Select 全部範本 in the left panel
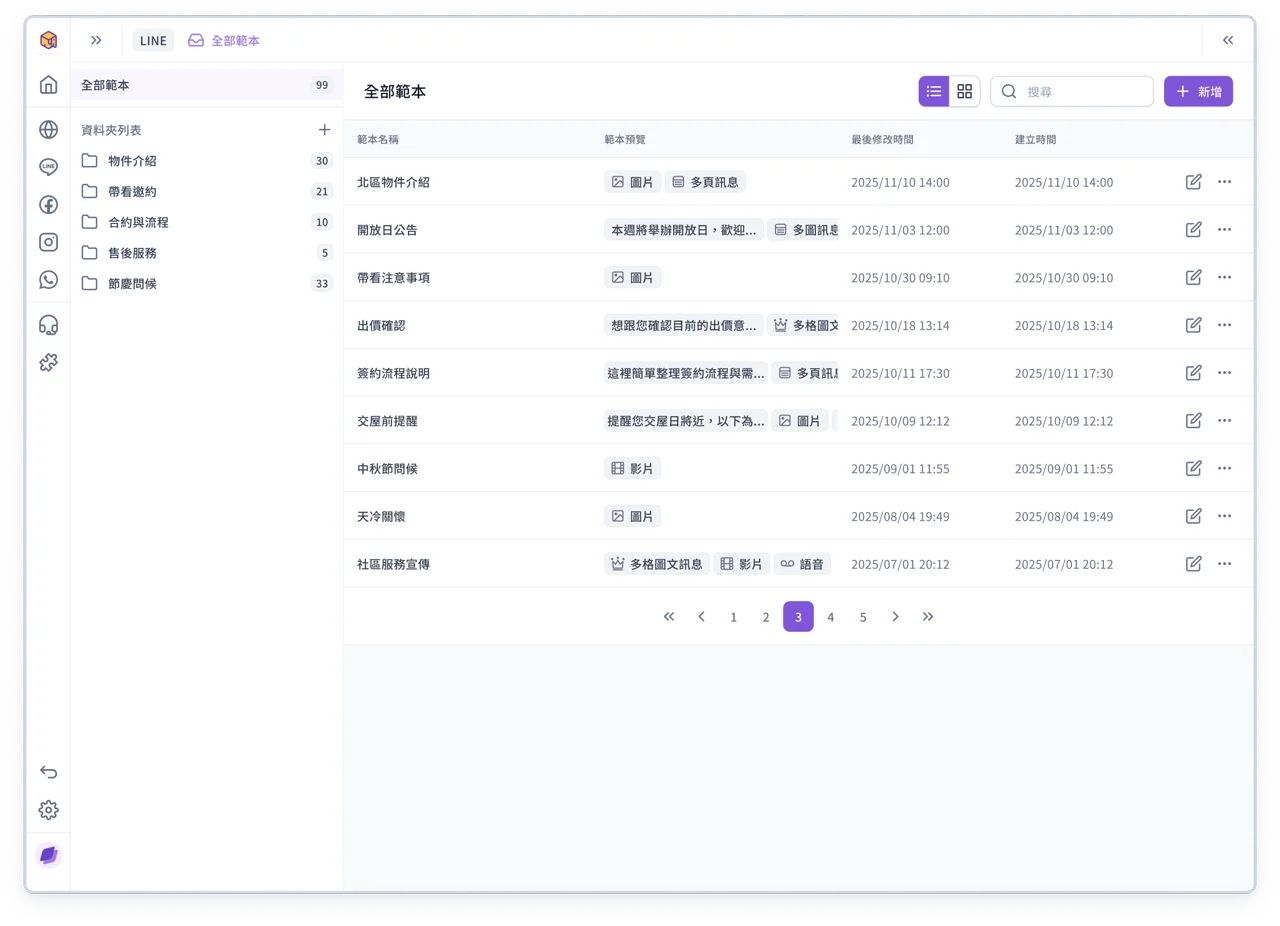Image resolution: width=1280 pixels, height=926 pixels. pos(207,85)
